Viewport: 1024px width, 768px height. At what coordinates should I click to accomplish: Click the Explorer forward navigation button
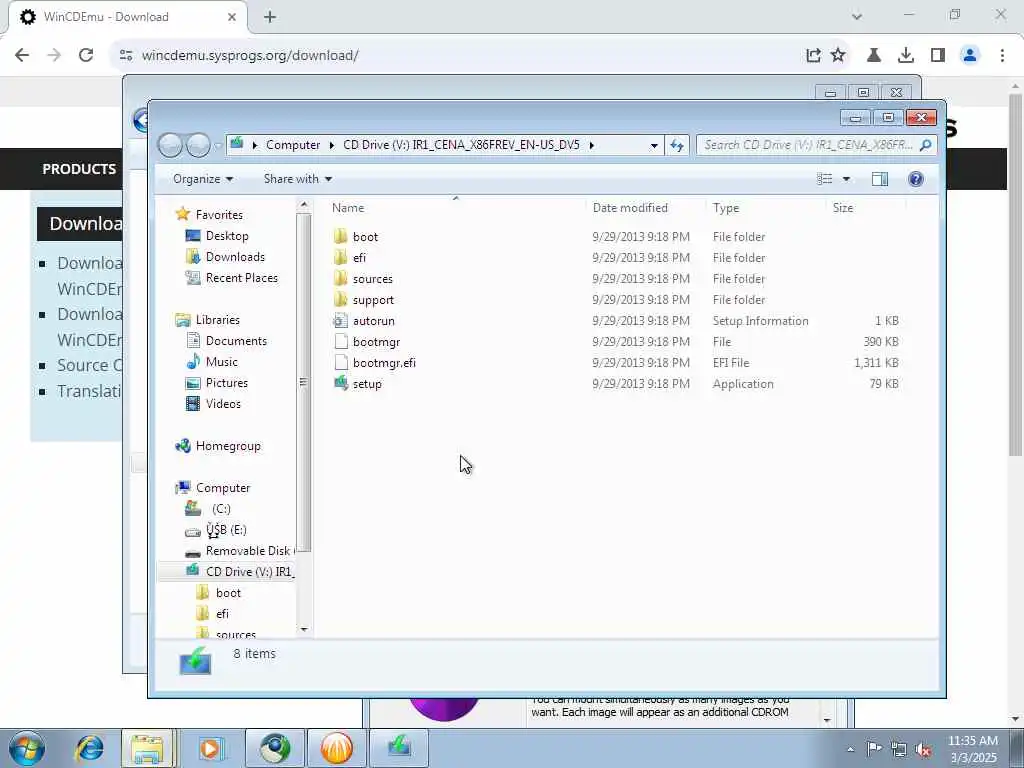click(x=199, y=145)
